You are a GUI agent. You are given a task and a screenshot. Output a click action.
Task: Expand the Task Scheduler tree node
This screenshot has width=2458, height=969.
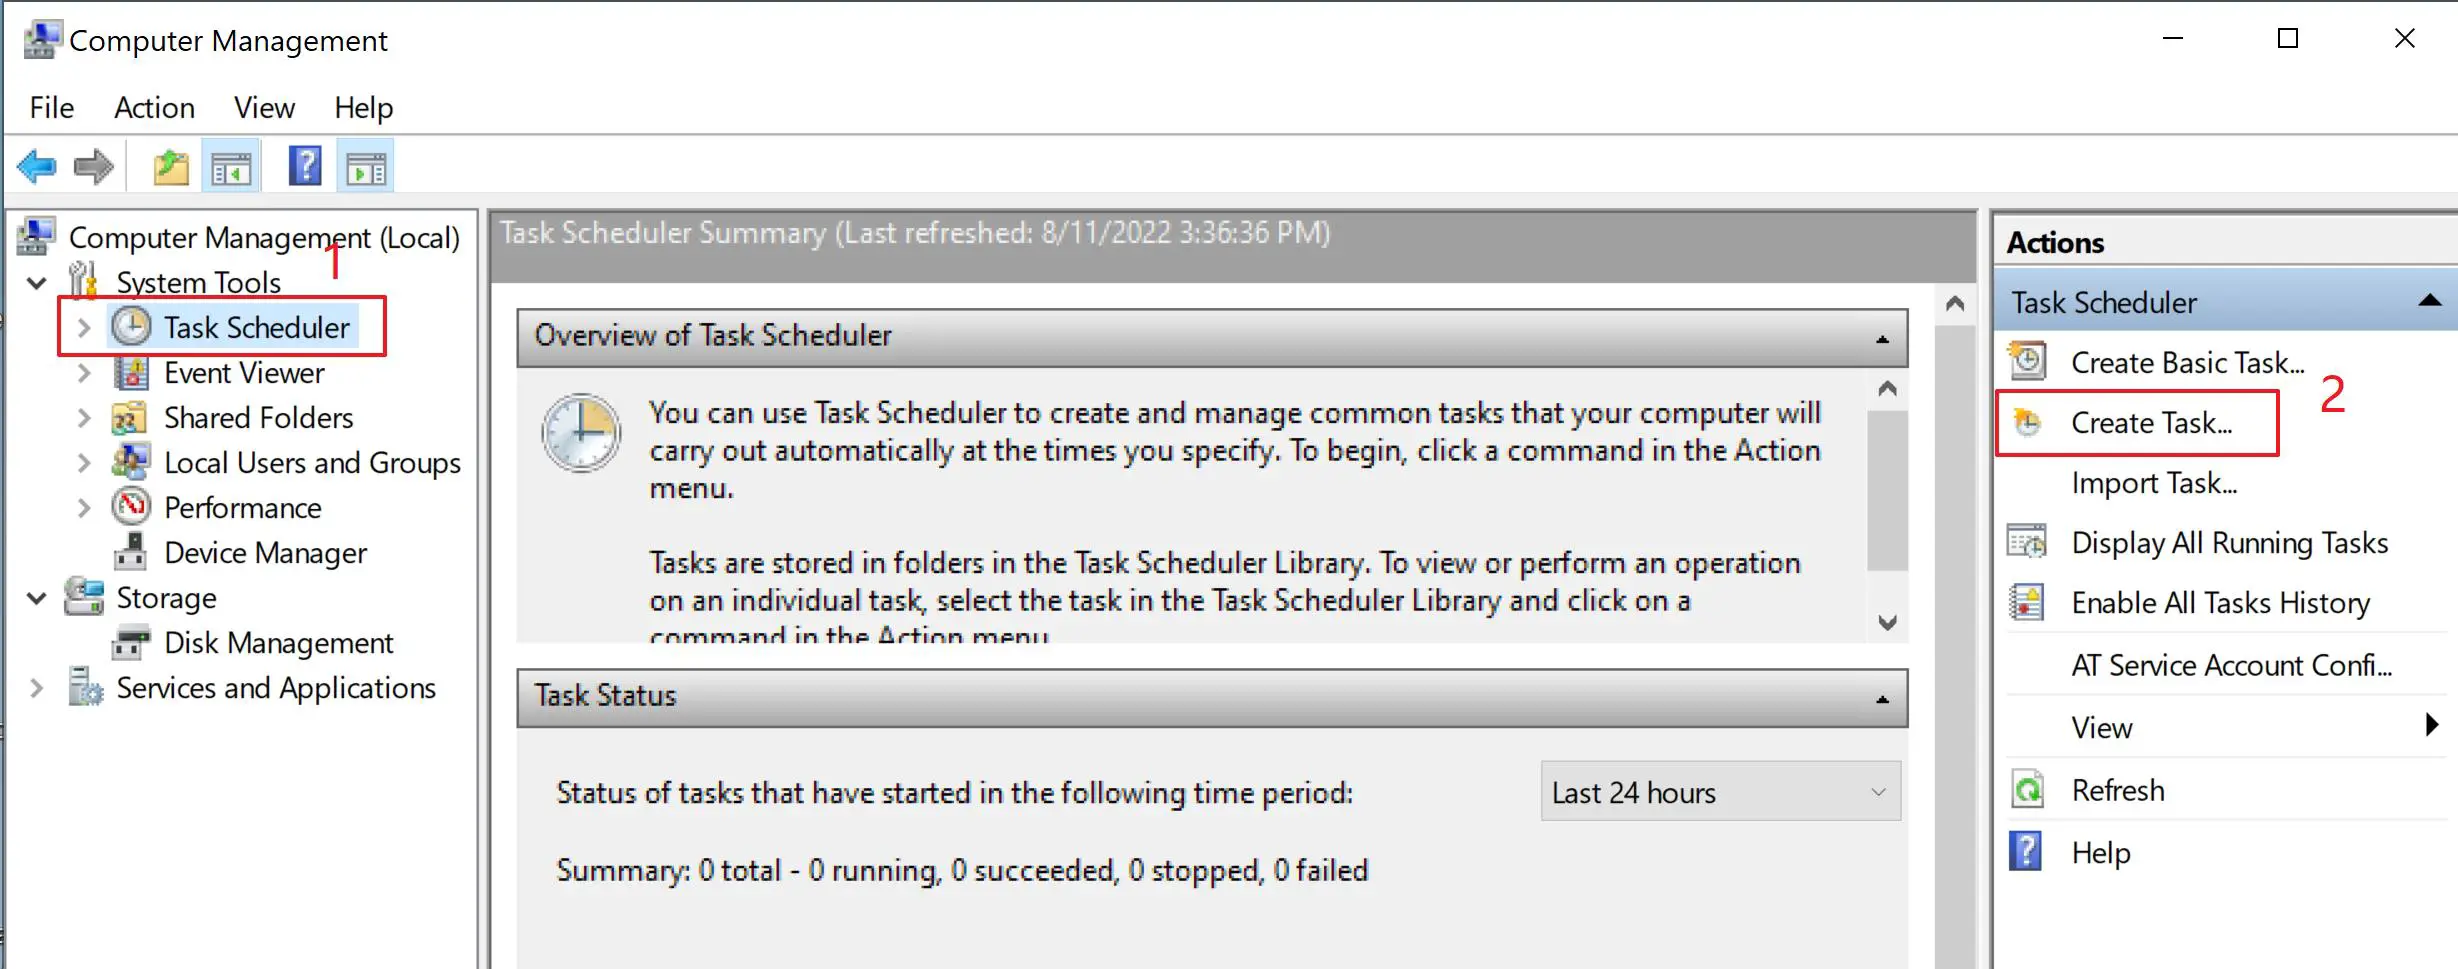coord(84,328)
